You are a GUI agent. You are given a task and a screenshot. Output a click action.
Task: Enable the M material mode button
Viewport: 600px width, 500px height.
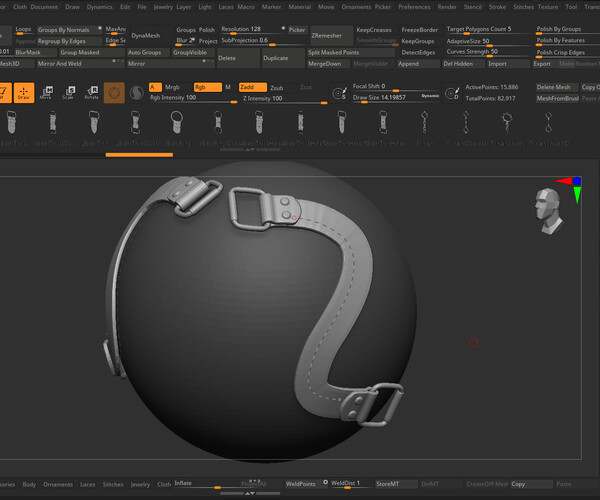(228, 87)
